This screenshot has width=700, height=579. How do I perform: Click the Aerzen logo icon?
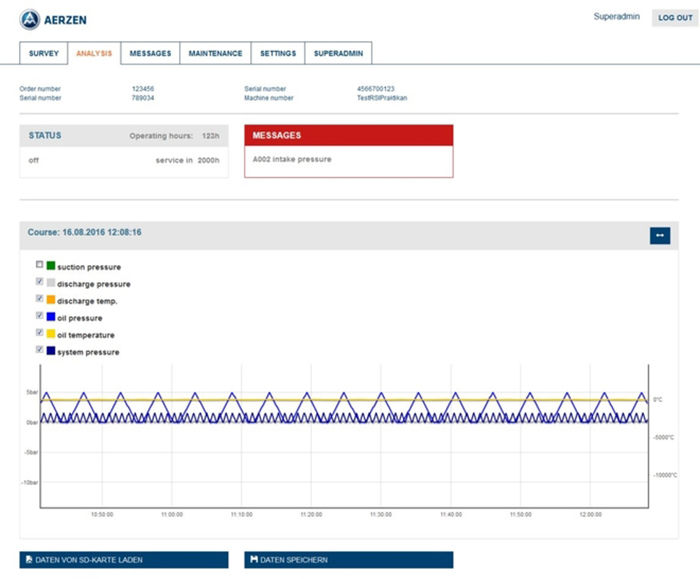(x=30, y=20)
